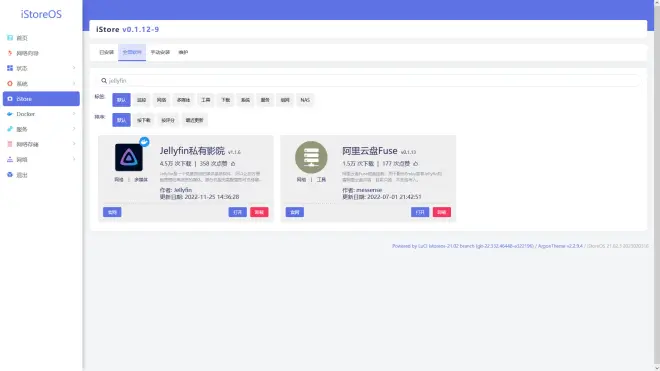660x371 pixels.
Task: Filter by the 系统 tag button
Action: [245, 100]
